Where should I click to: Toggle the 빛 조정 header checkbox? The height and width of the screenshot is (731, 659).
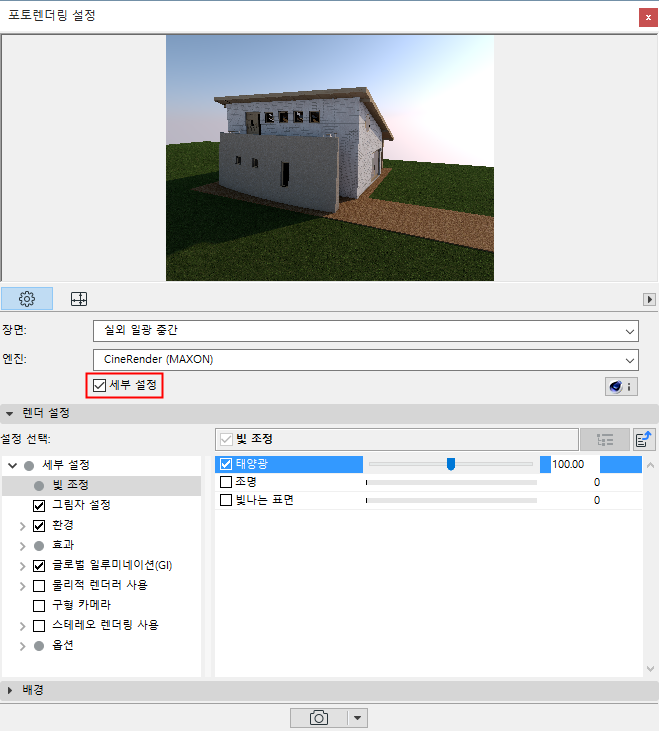pyautogui.click(x=227, y=439)
